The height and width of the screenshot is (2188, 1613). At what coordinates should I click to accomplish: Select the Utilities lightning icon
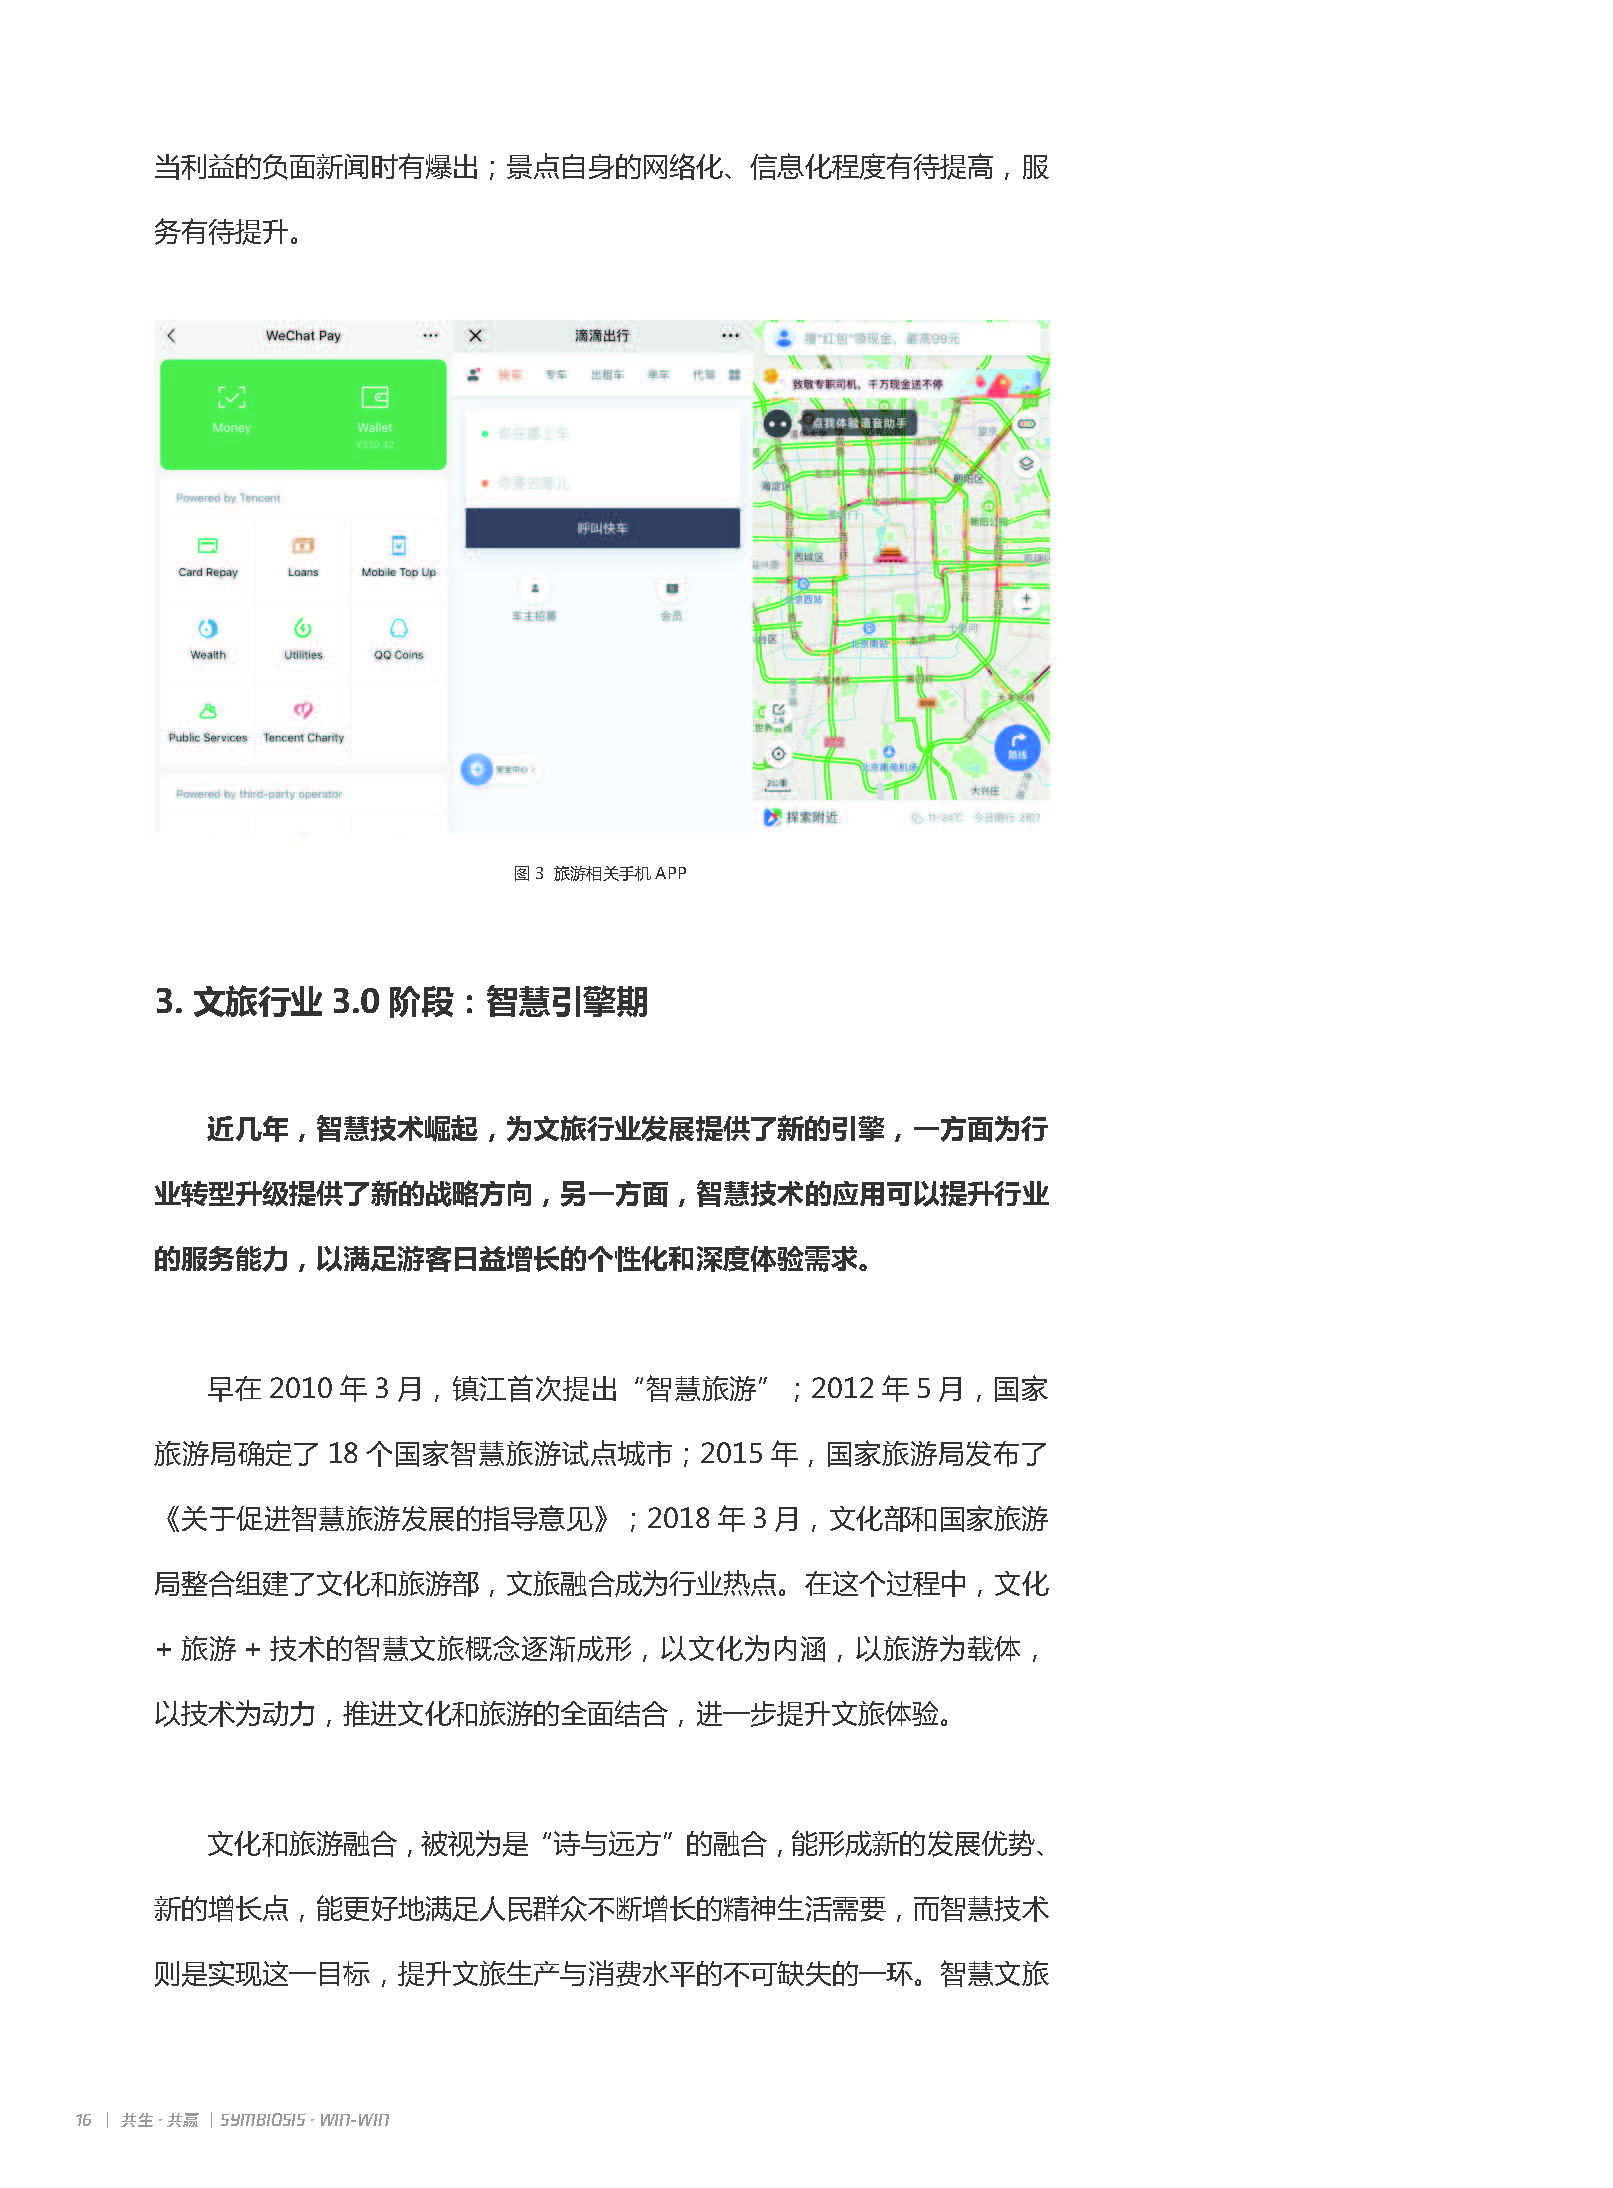302,629
